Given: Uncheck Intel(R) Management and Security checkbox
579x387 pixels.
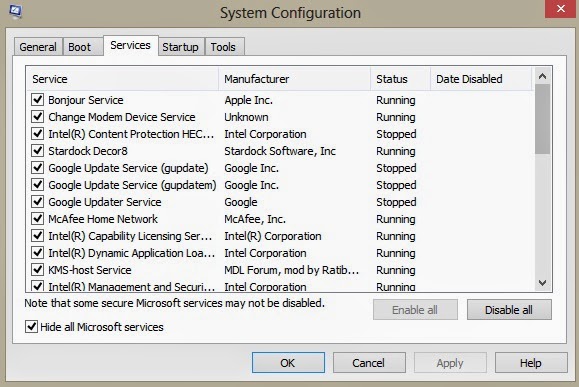Looking at the screenshot, I should tap(37, 286).
